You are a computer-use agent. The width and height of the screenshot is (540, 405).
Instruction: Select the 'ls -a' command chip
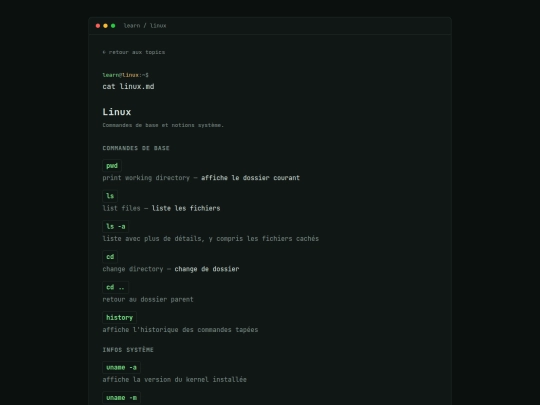[116, 226]
